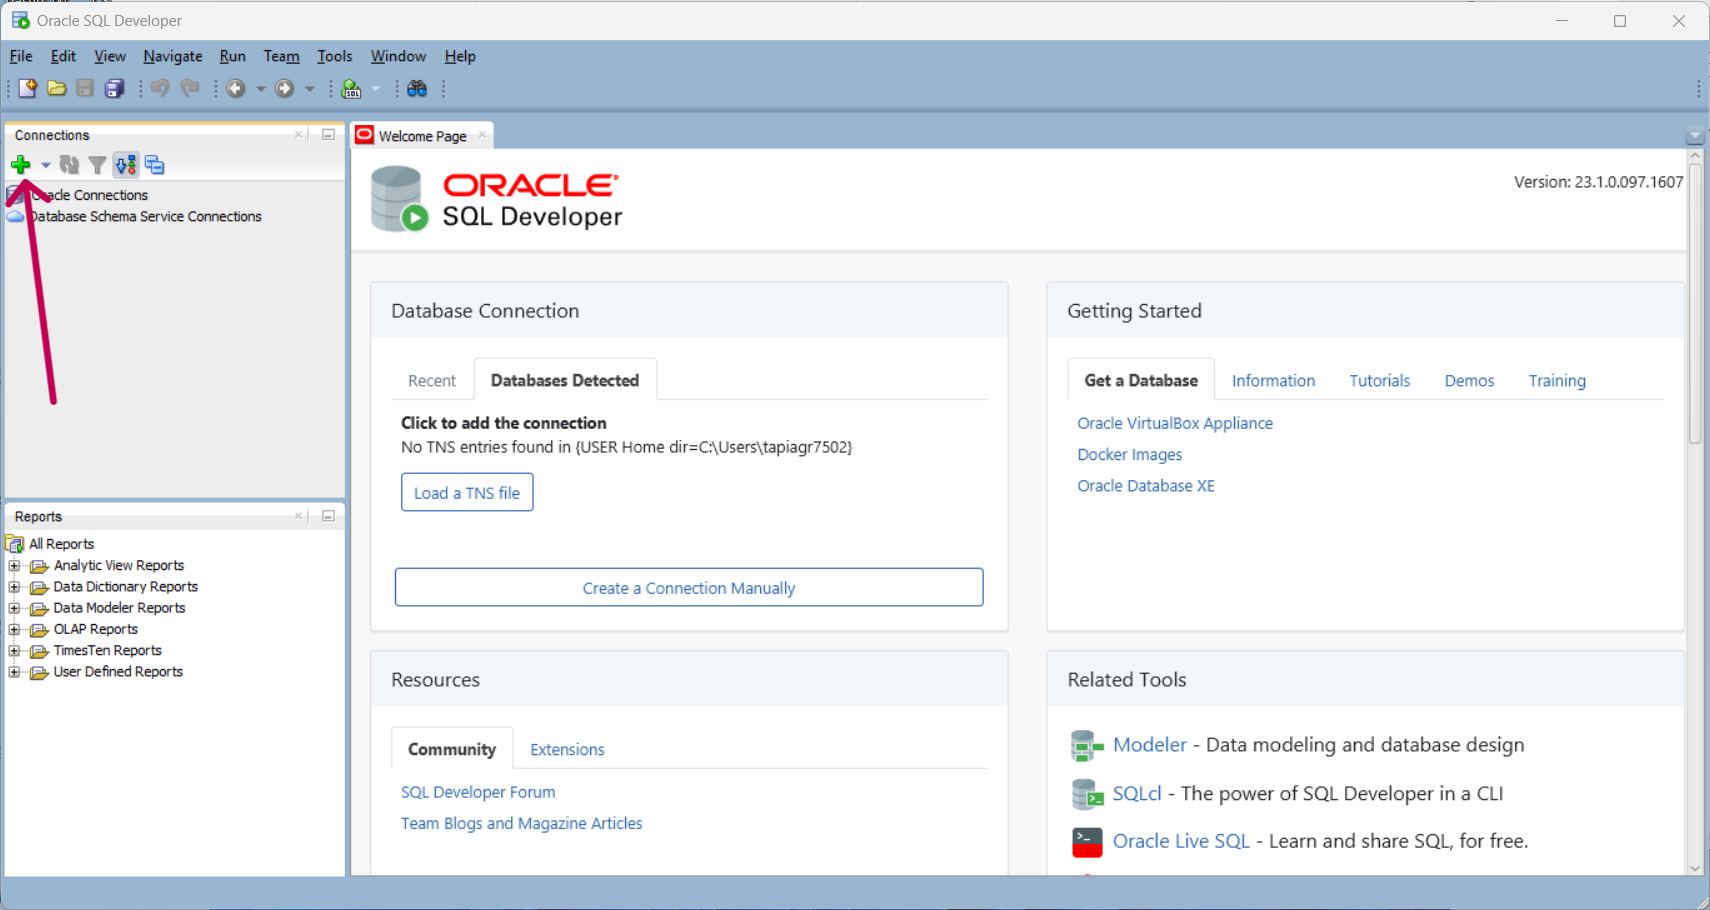Viewport: 1710px width, 910px height.
Task: Expand Data Dictionary Reports node
Action: coord(14,587)
